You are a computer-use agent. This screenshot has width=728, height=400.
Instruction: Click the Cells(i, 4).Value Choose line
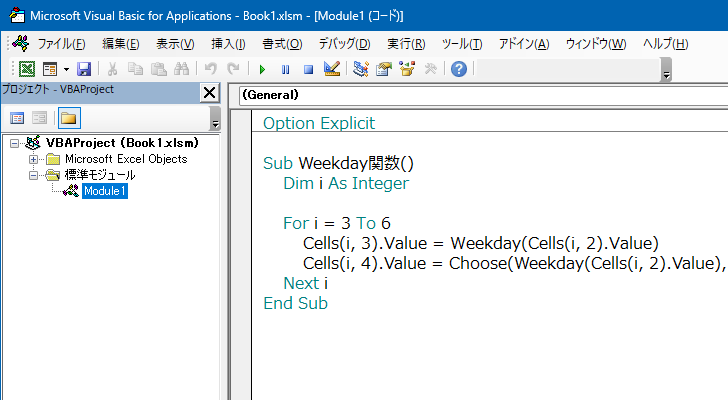pos(514,263)
